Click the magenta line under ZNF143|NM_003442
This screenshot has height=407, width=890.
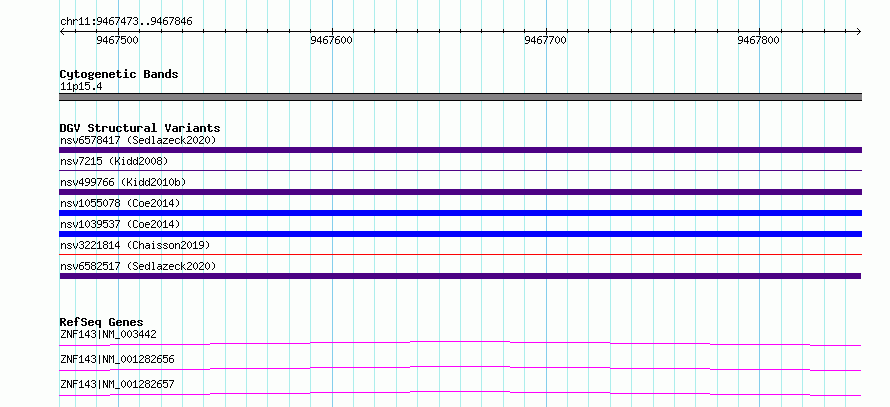(460, 343)
